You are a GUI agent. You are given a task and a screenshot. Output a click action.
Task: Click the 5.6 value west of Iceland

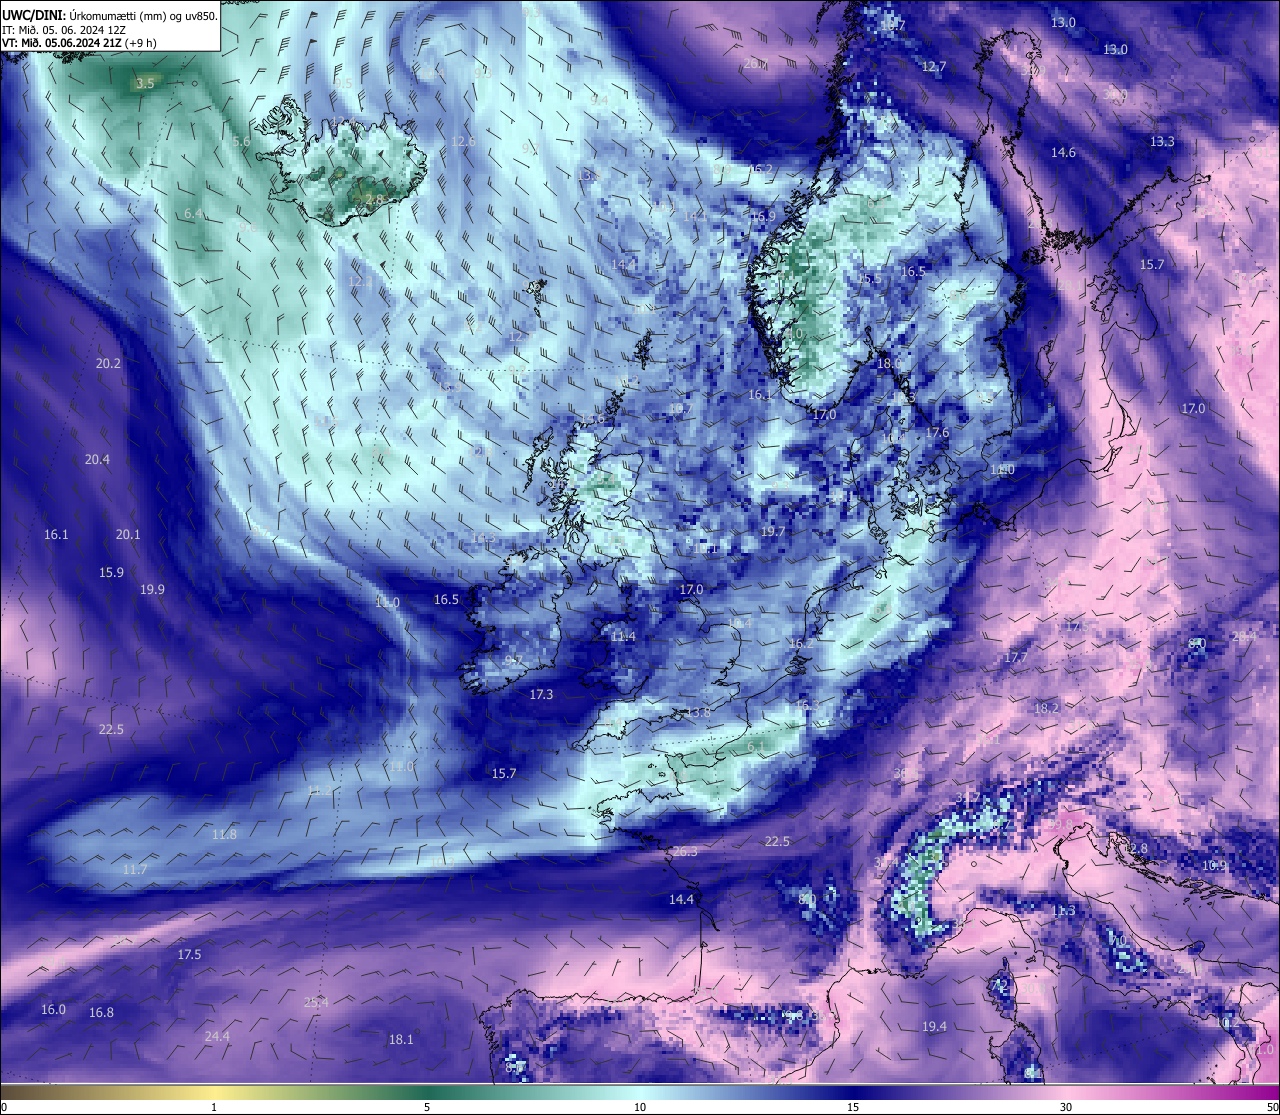click(241, 142)
